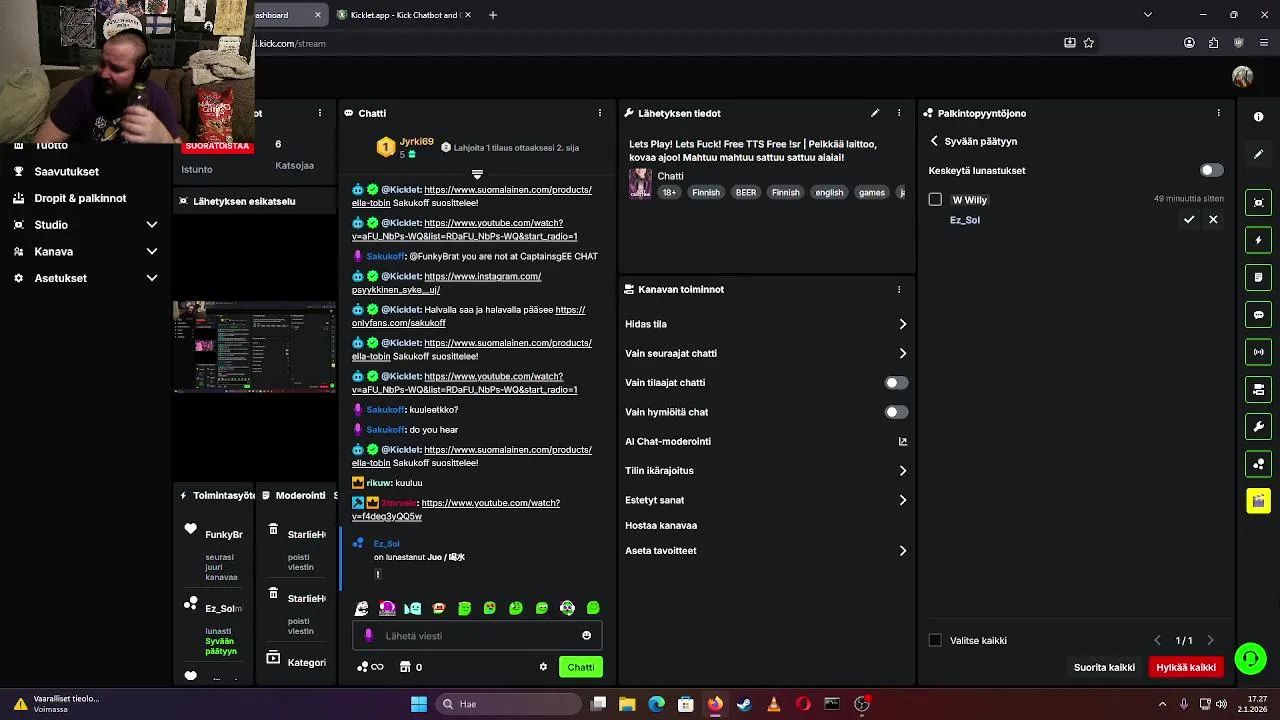
Task: Open Hidas tila submenu
Action: pyautogui.click(x=766, y=324)
